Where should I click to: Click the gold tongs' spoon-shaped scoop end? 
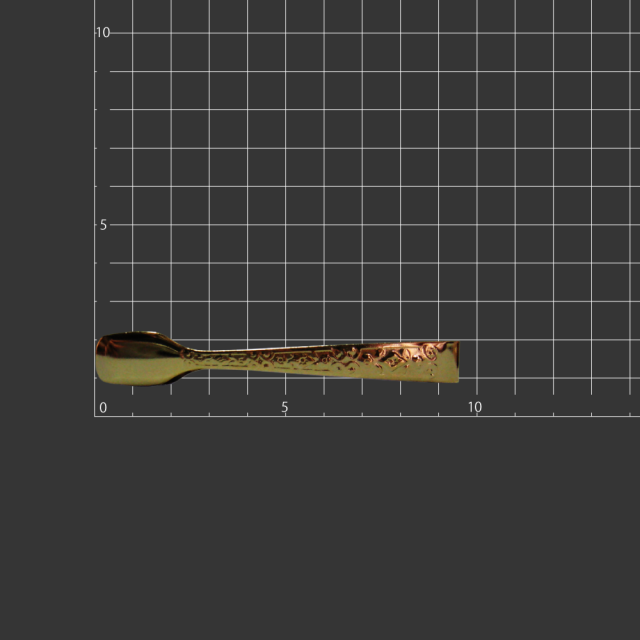coord(135,359)
